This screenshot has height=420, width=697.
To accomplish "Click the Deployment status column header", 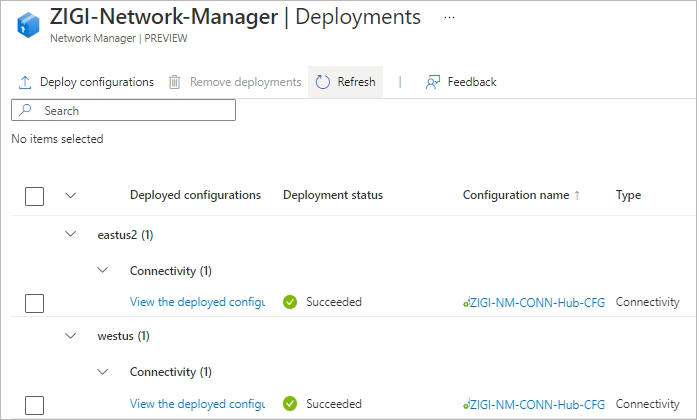I will point(333,195).
